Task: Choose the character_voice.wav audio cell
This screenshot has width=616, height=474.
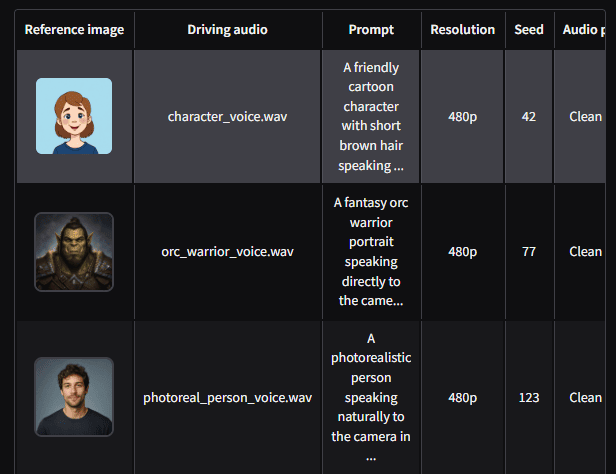Action: tap(227, 117)
